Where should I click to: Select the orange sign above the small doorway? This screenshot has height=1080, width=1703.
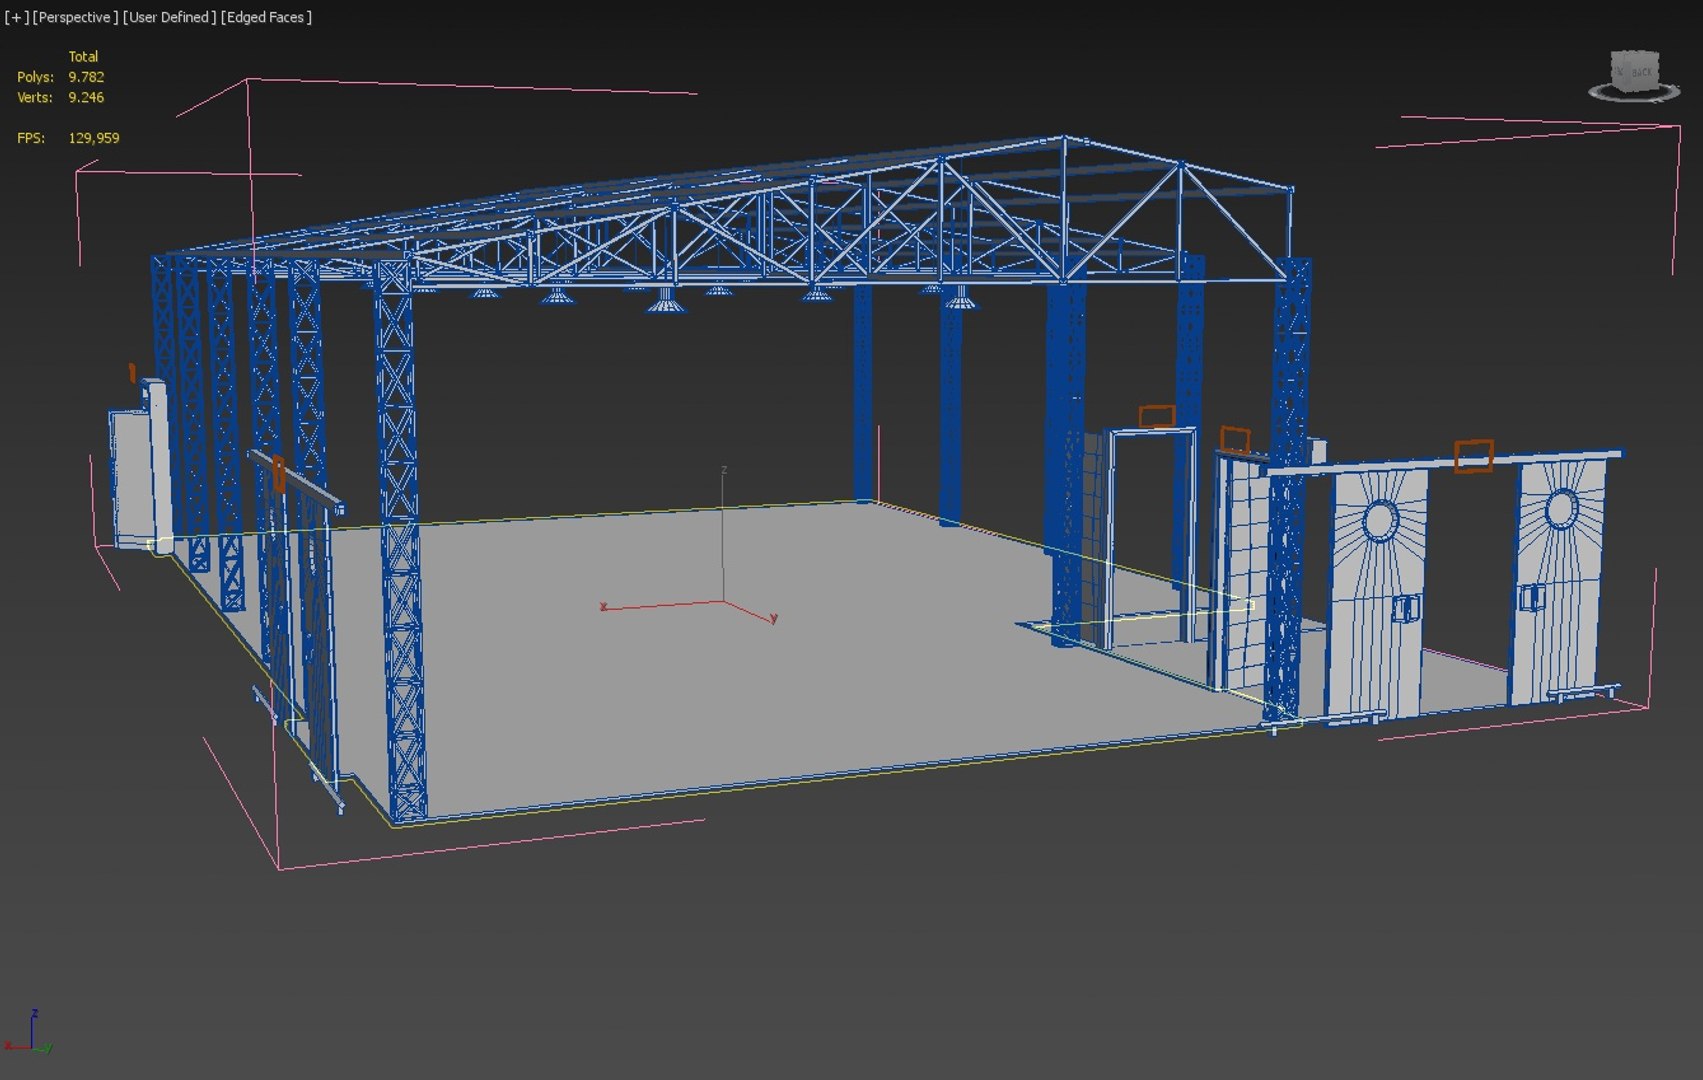[1157, 416]
